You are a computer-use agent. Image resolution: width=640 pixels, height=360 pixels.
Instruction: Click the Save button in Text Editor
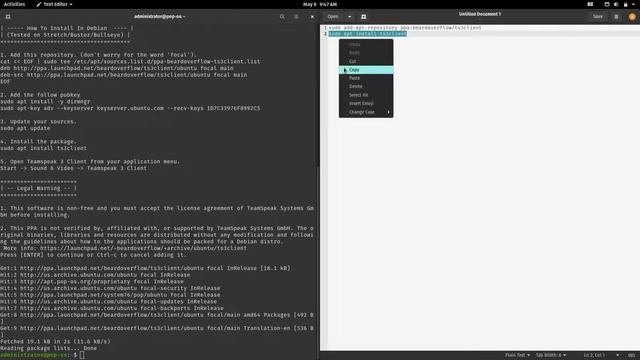[x=598, y=17]
